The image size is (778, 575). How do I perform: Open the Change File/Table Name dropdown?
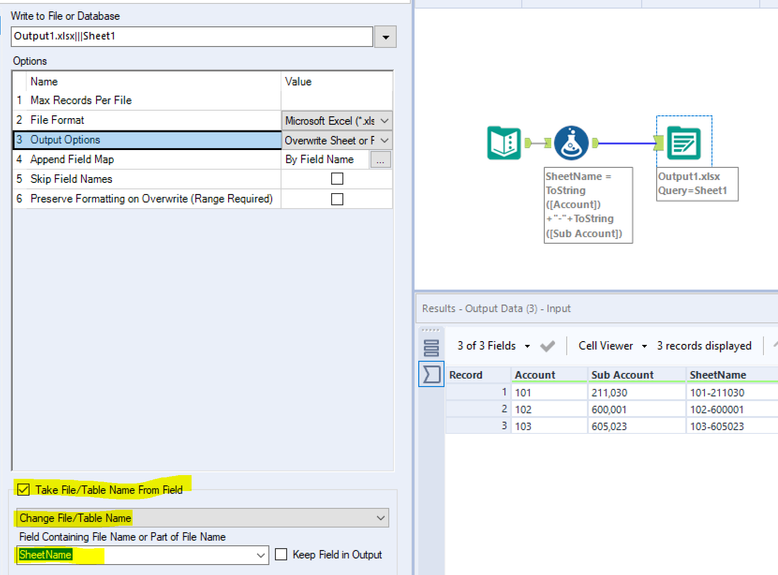(380, 518)
